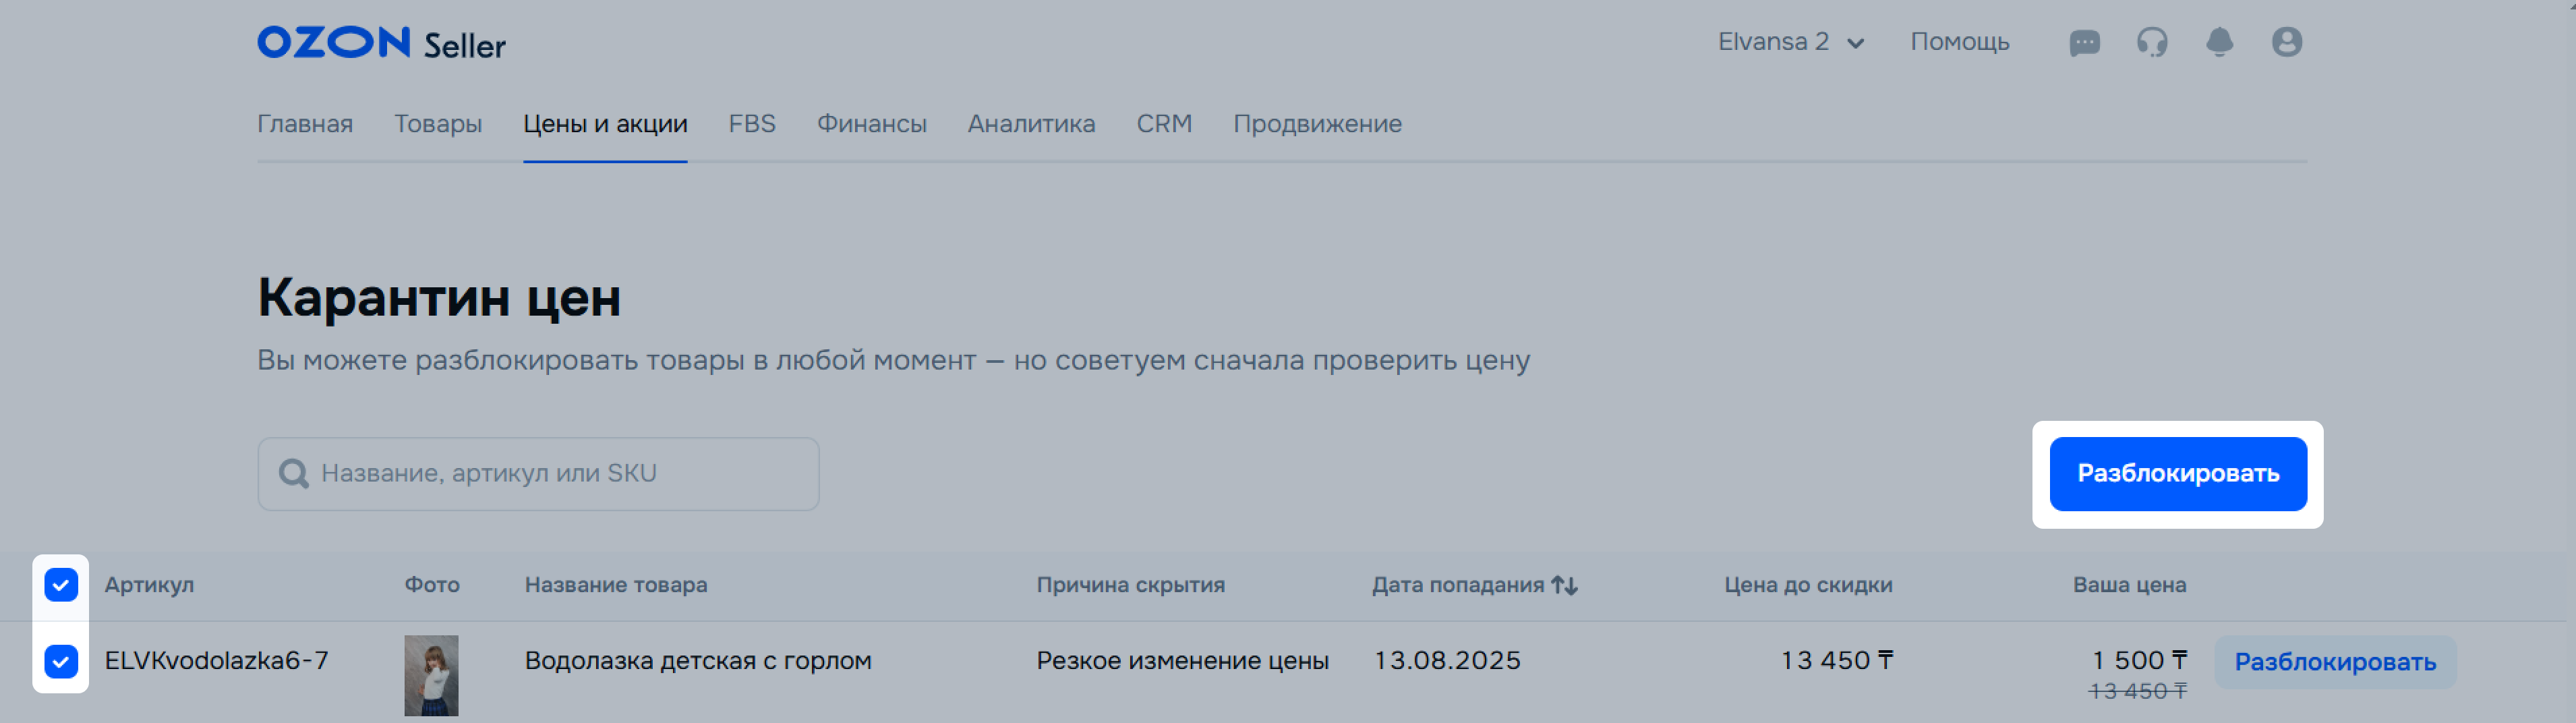Open the headset support icon

pos(2152,42)
